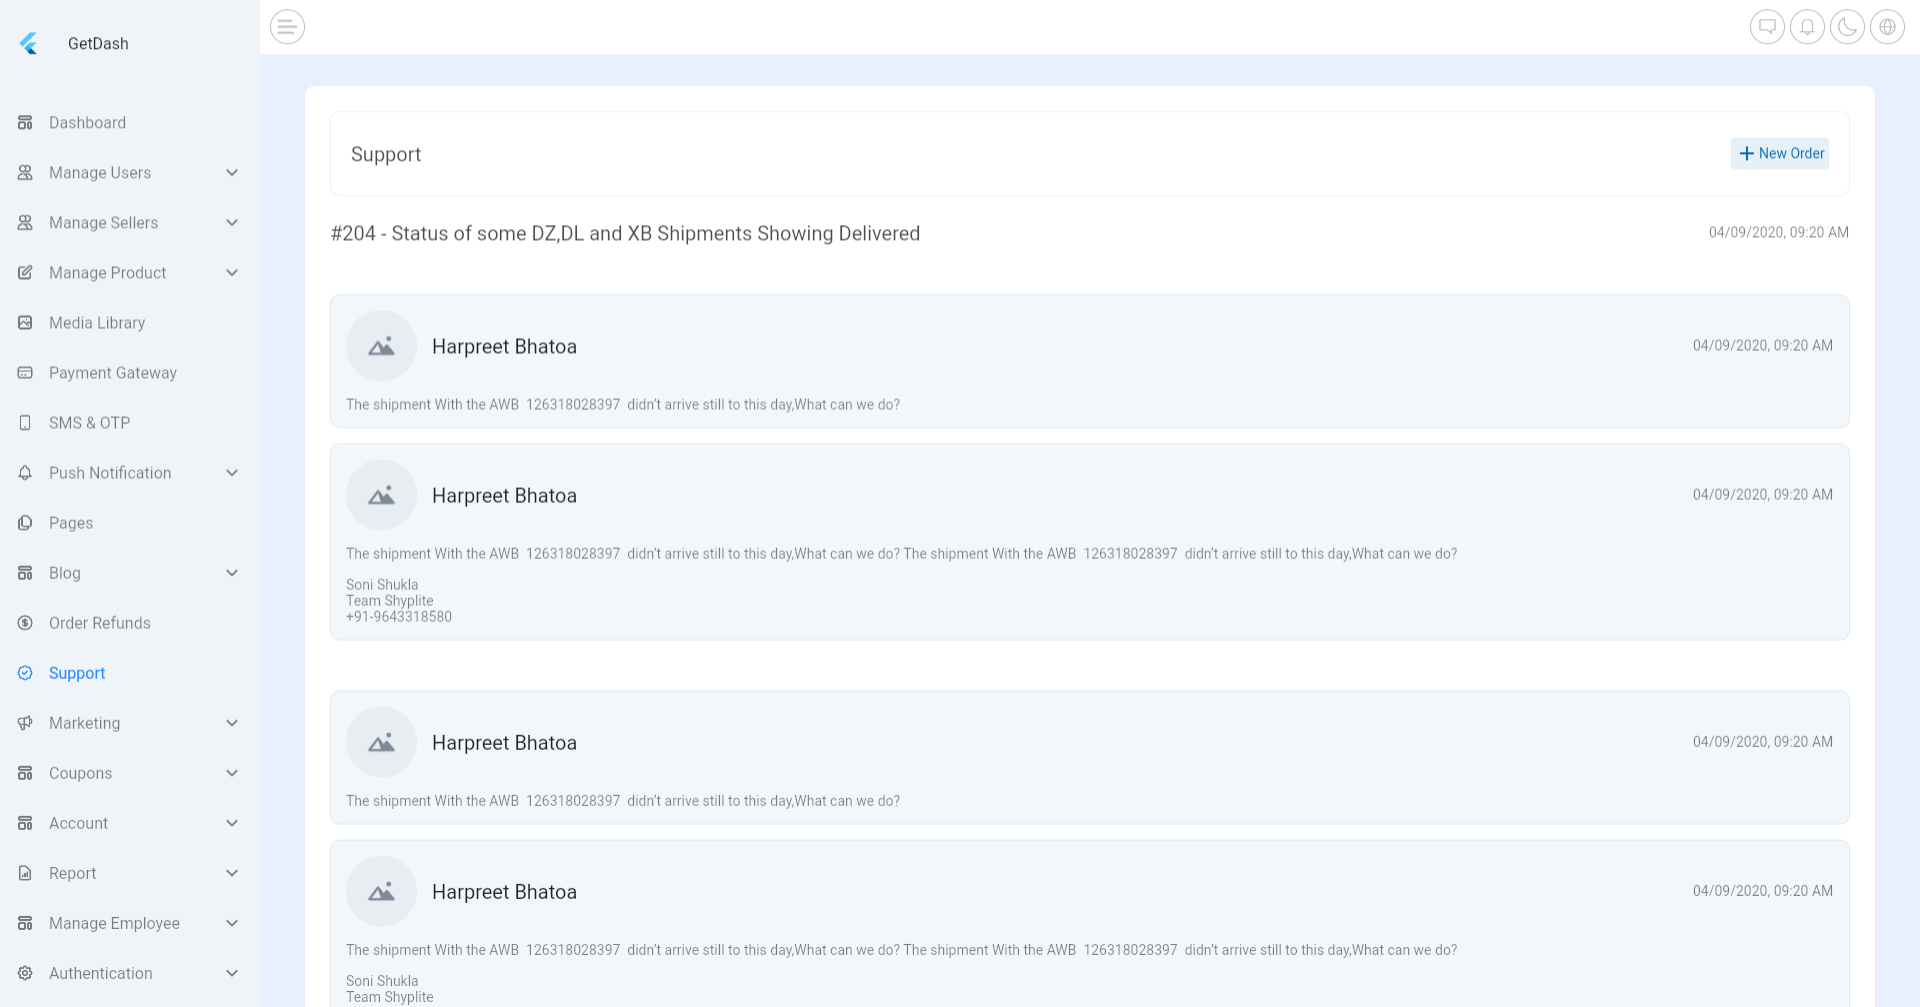This screenshot has height=1007, width=1920.
Task: Open the Dashboard menu item
Action: pyautogui.click(x=87, y=123)
